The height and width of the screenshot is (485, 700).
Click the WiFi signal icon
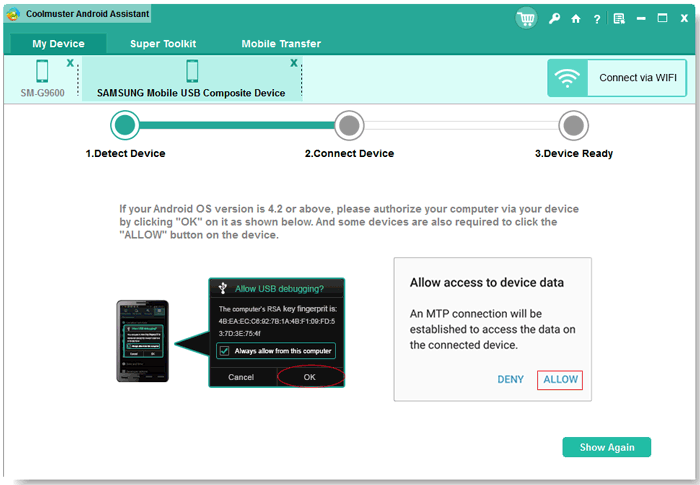(x=567, y=78)
